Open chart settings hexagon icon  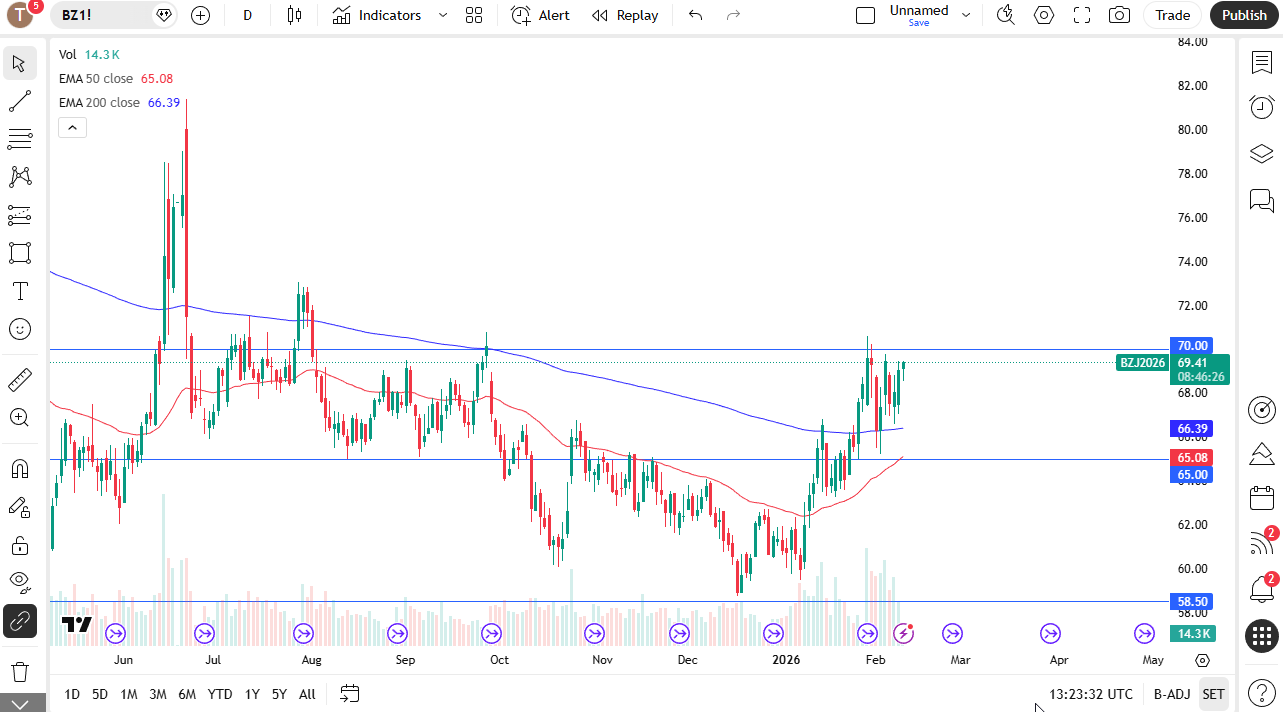coord(1044,15)
